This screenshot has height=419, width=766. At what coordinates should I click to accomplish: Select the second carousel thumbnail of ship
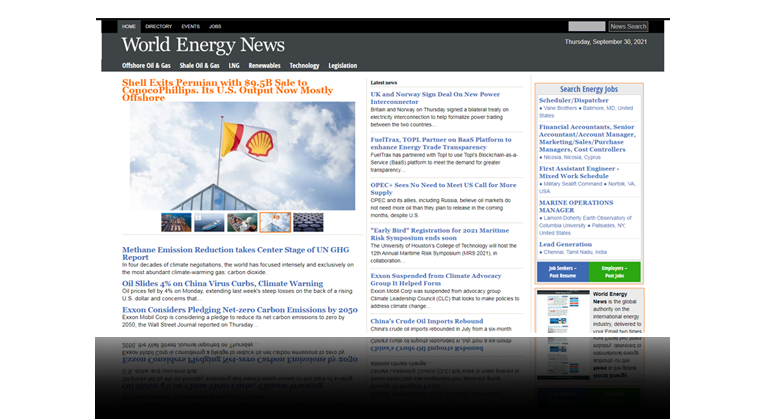(x=209, y=222)
